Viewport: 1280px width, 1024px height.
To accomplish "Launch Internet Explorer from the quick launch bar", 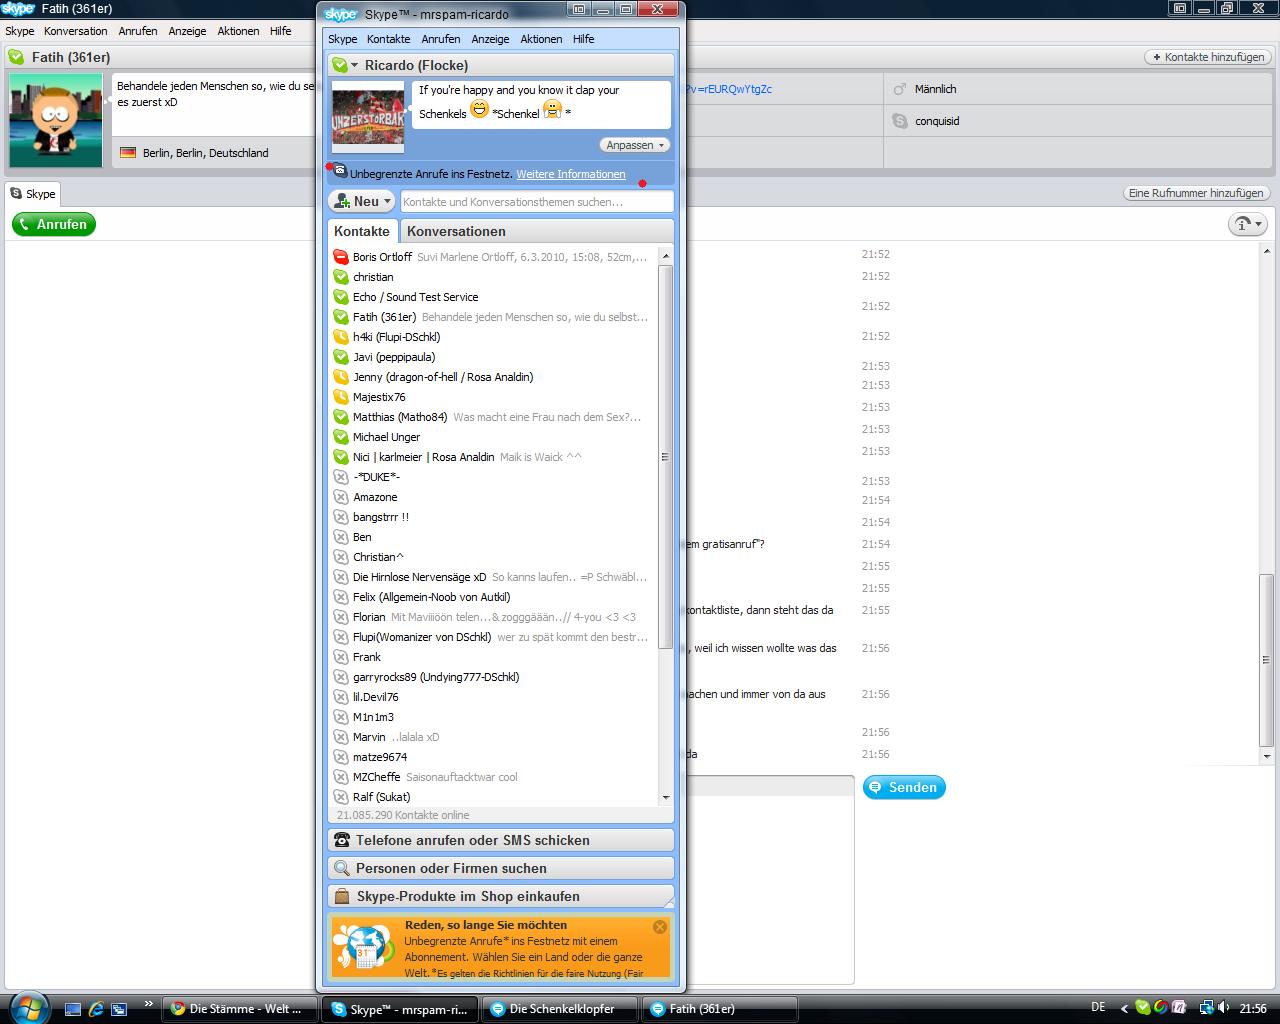I will 96,1009.
